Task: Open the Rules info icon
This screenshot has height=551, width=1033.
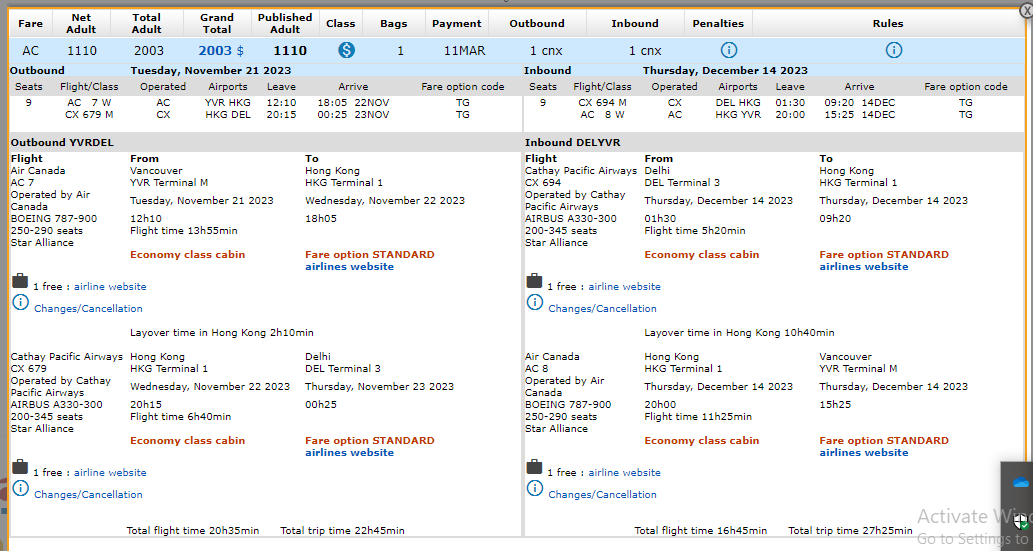Action: (893, 50)
